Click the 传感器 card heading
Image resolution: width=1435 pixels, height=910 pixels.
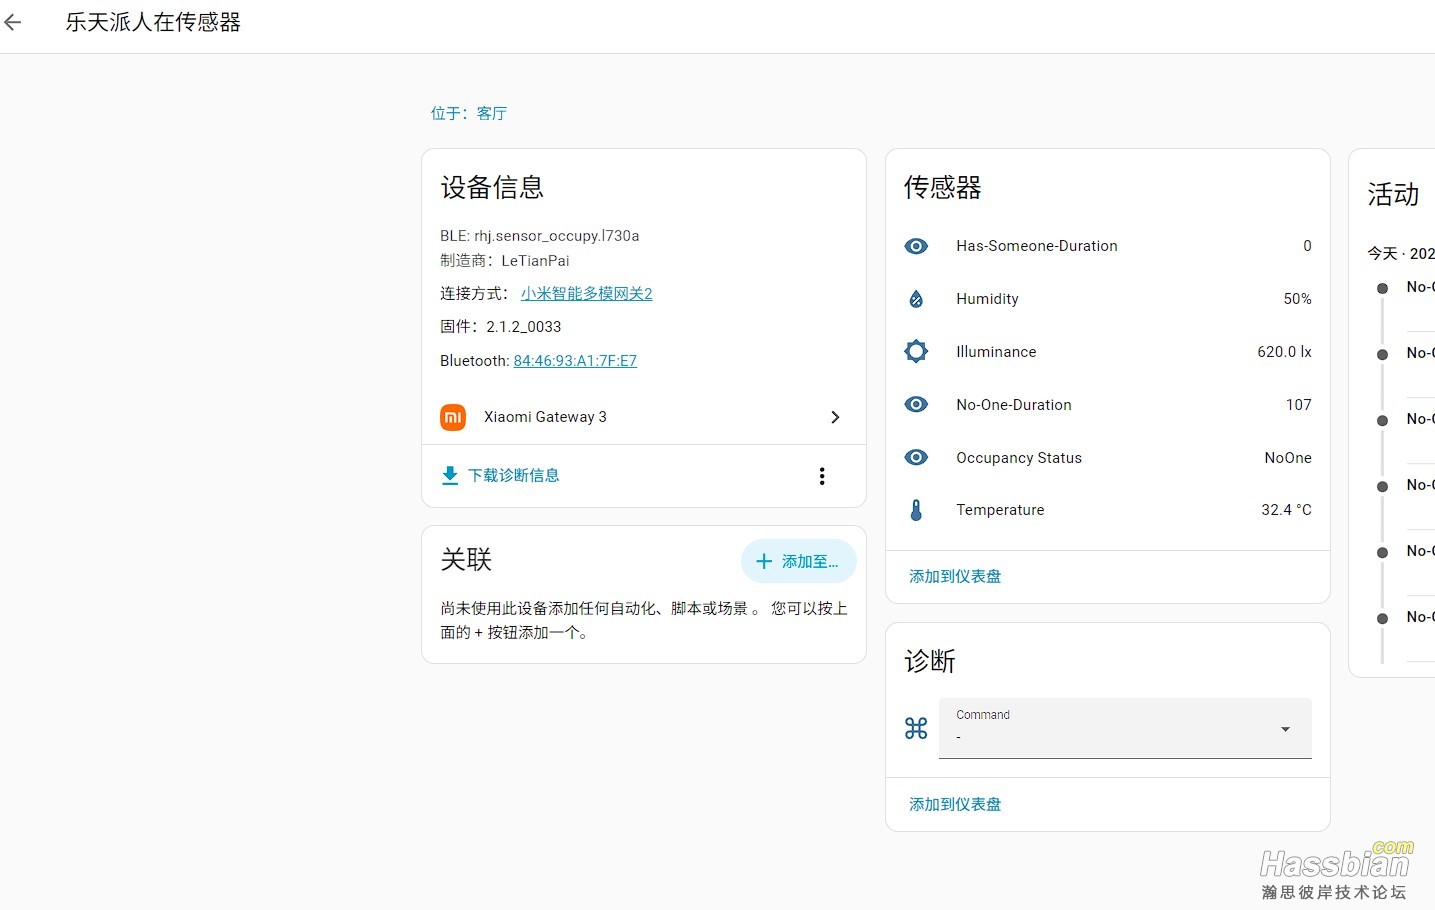(943, 187)
